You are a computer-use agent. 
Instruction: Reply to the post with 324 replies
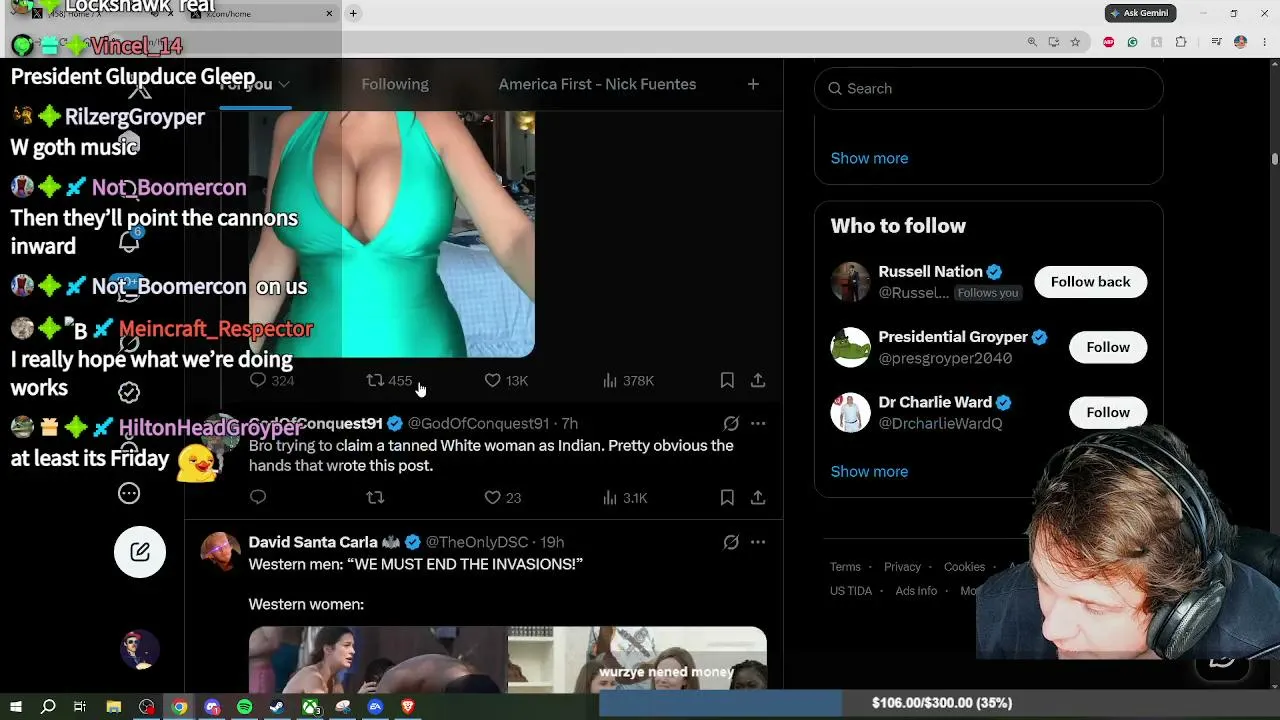click(x=271, y=381)
